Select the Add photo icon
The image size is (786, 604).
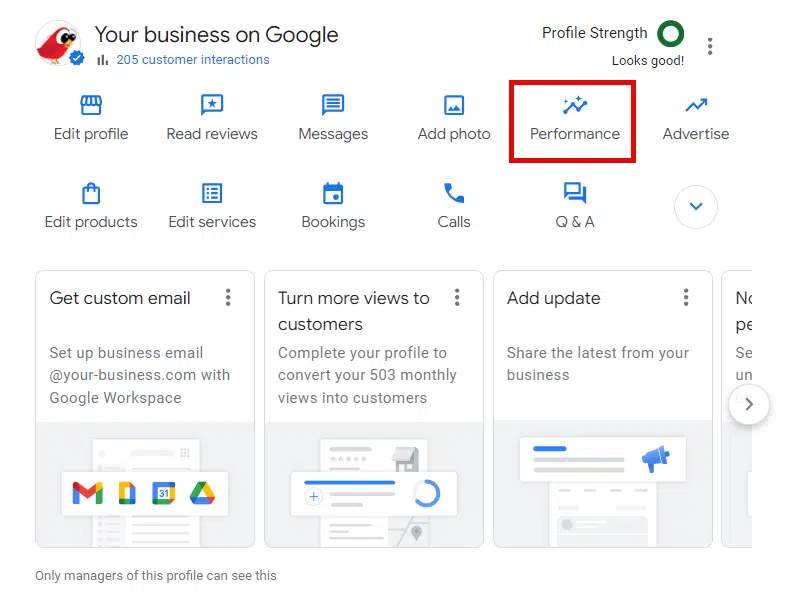coord(454,105)
